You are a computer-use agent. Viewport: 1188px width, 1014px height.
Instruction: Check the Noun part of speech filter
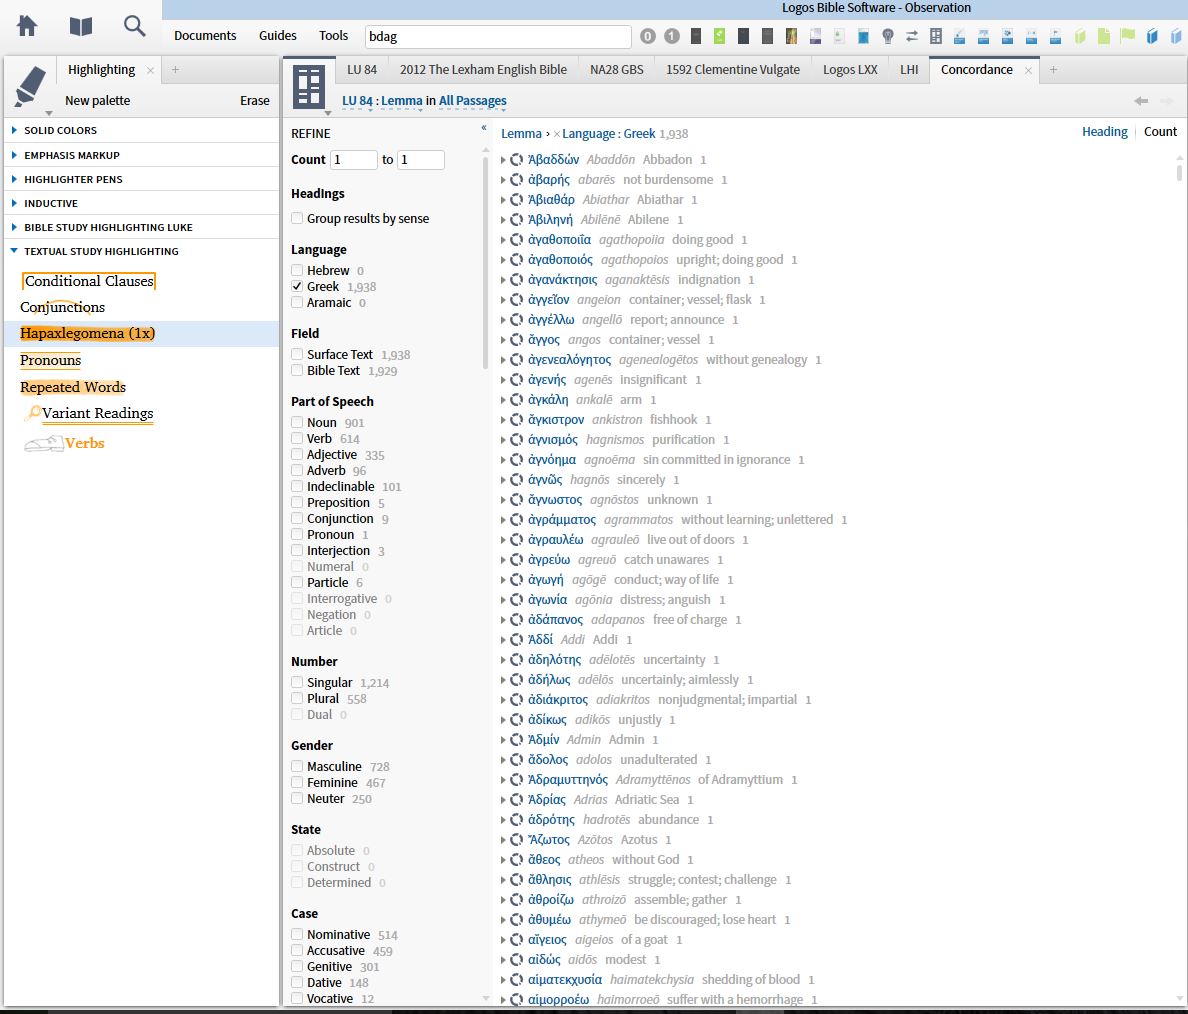click(297, 423)
